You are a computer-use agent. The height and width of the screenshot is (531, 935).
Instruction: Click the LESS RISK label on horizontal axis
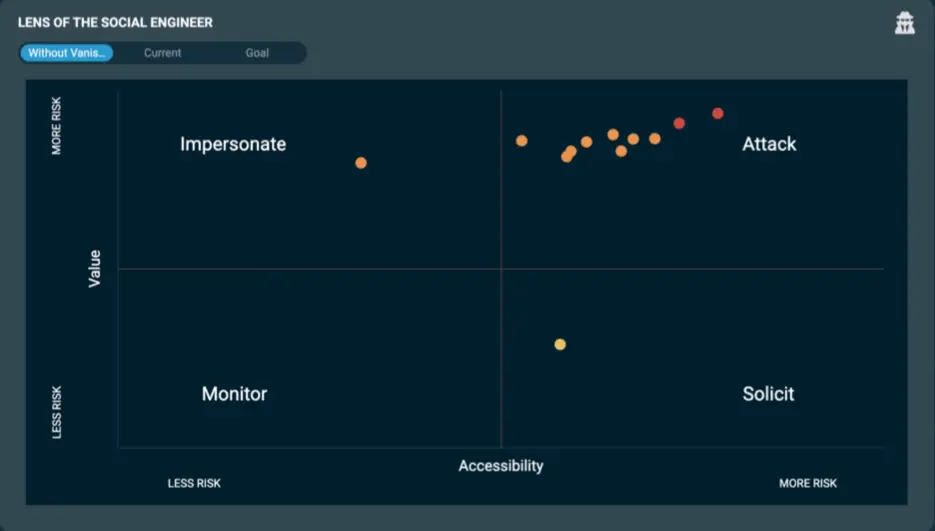194,484
